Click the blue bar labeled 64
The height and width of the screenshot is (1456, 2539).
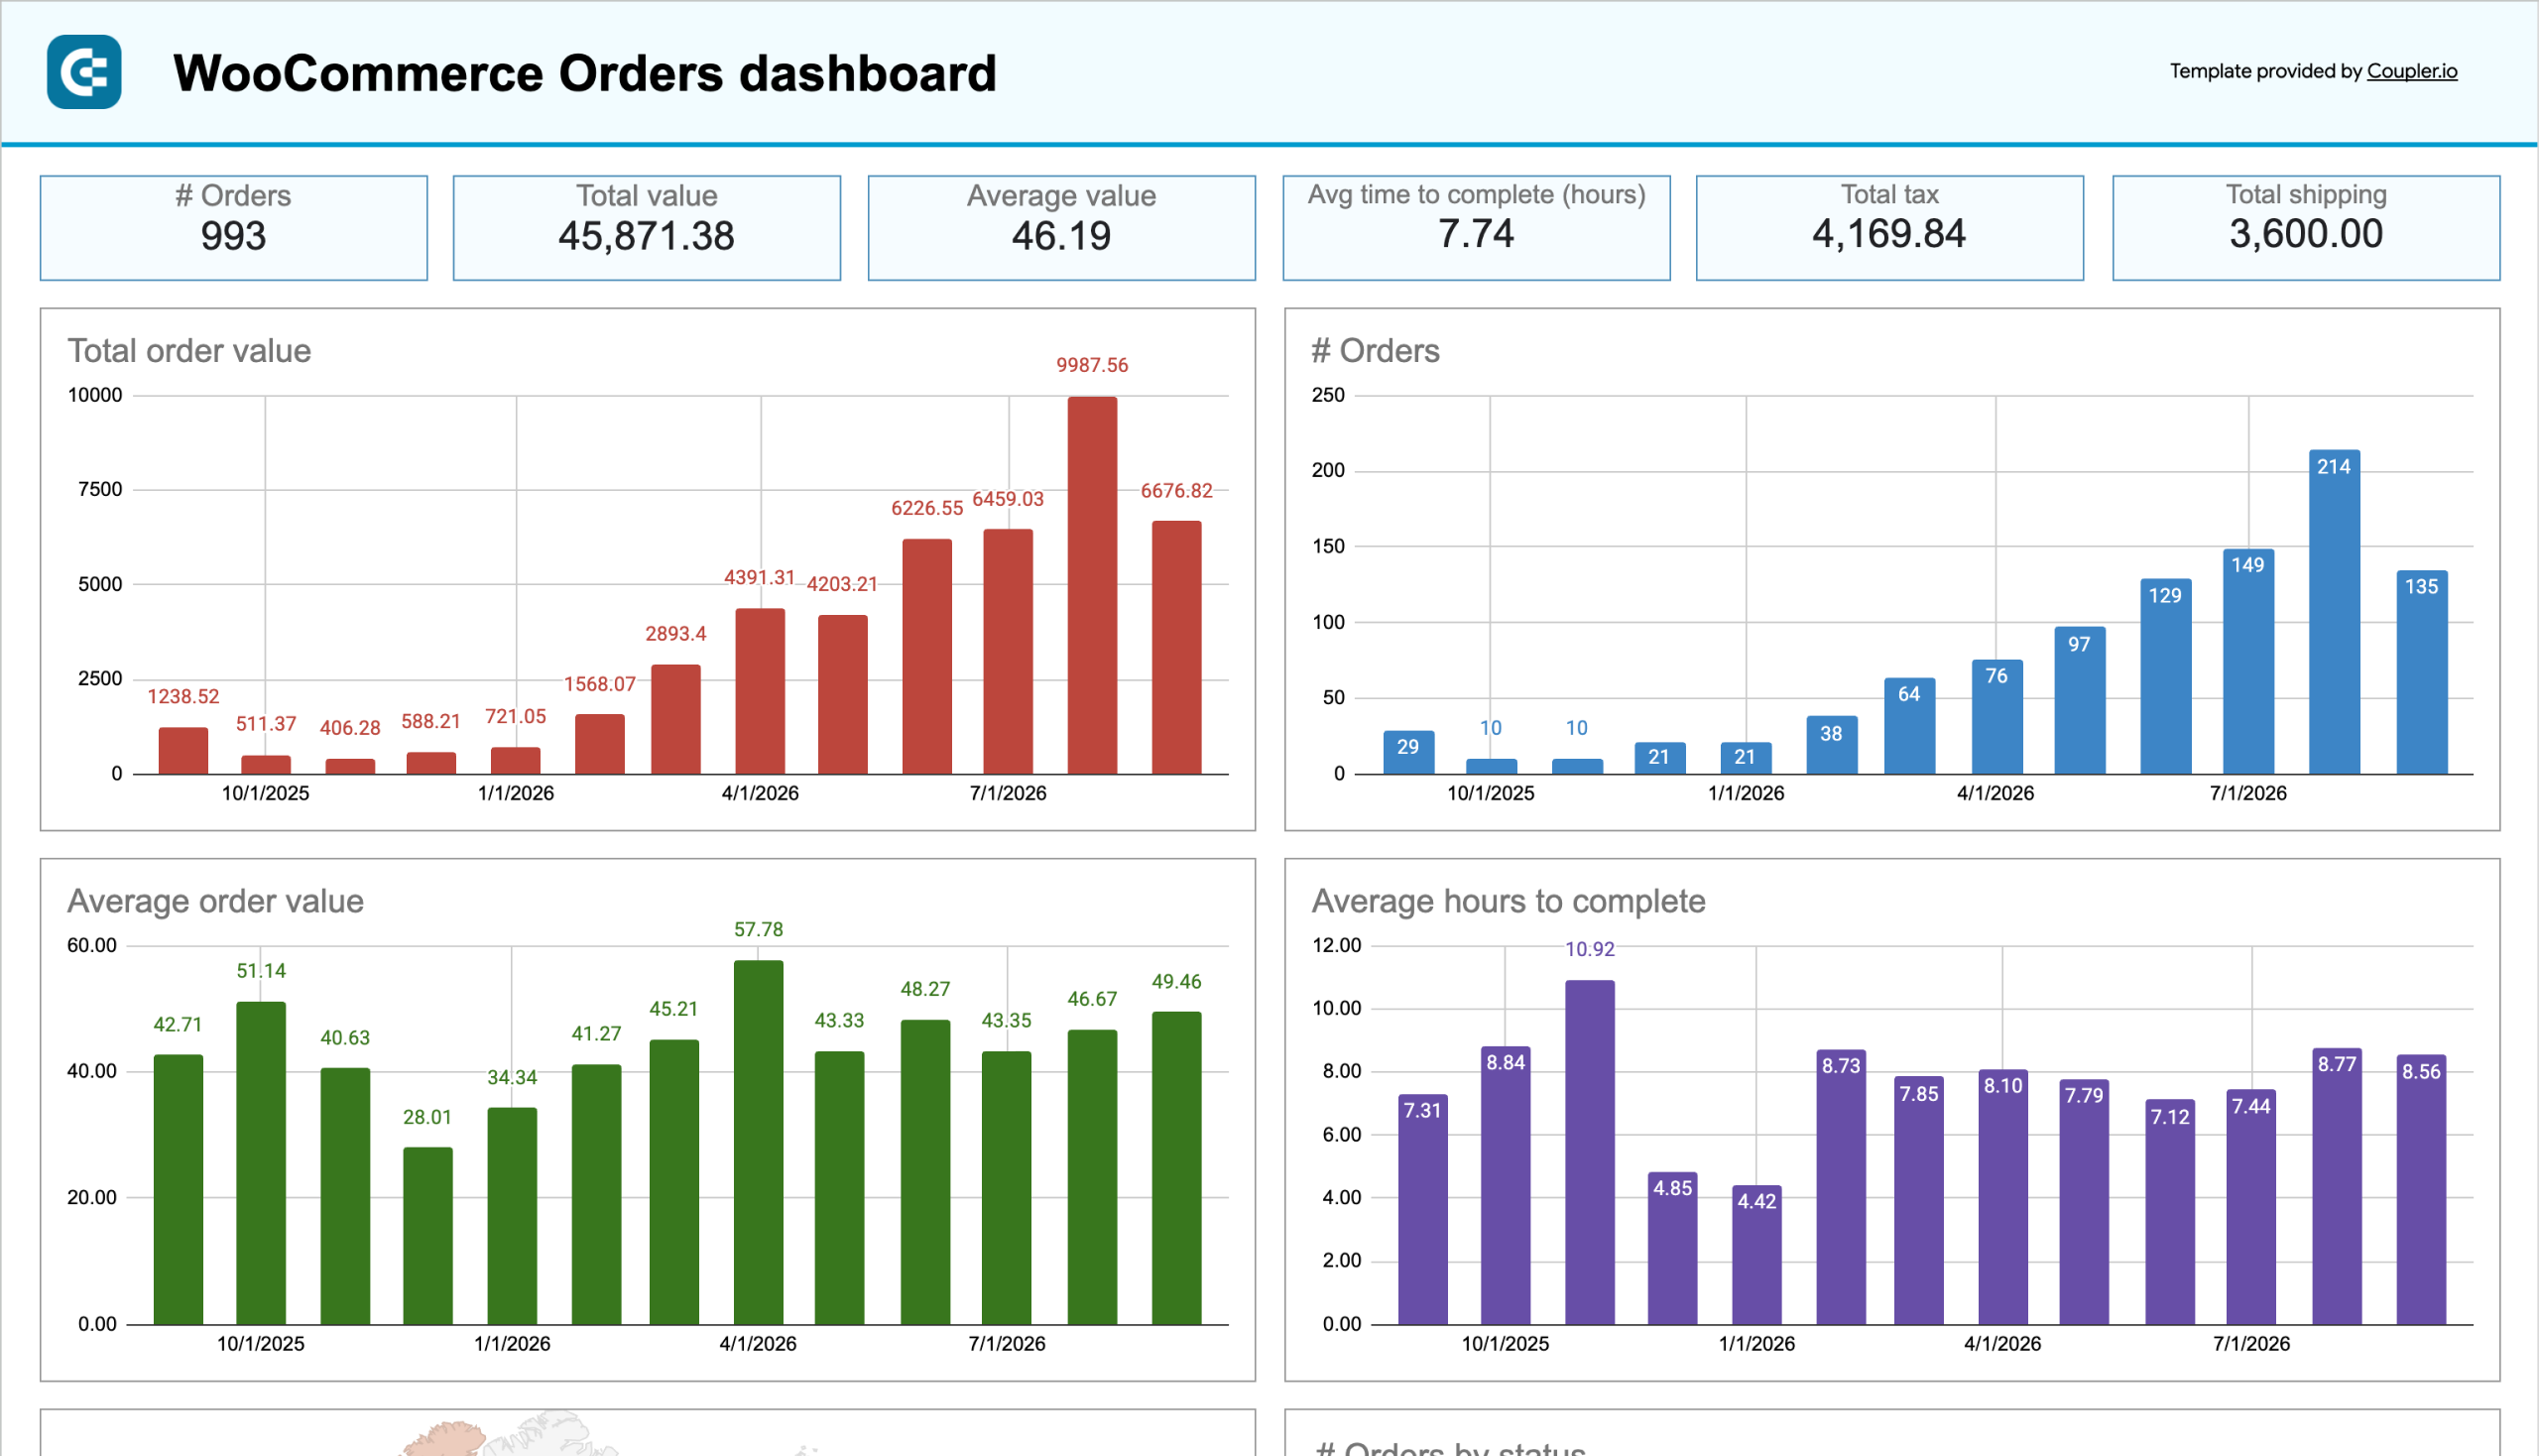point(1909,725)
